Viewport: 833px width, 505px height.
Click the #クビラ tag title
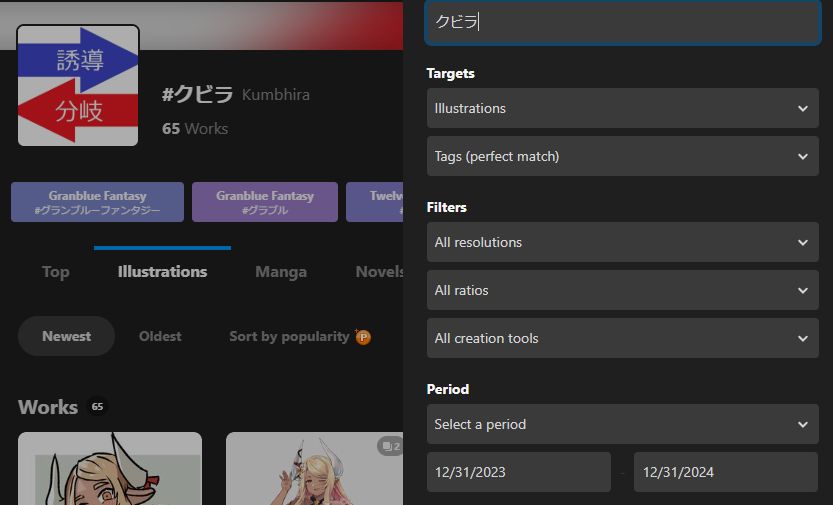pyautogui.click(x=198, y=95)
